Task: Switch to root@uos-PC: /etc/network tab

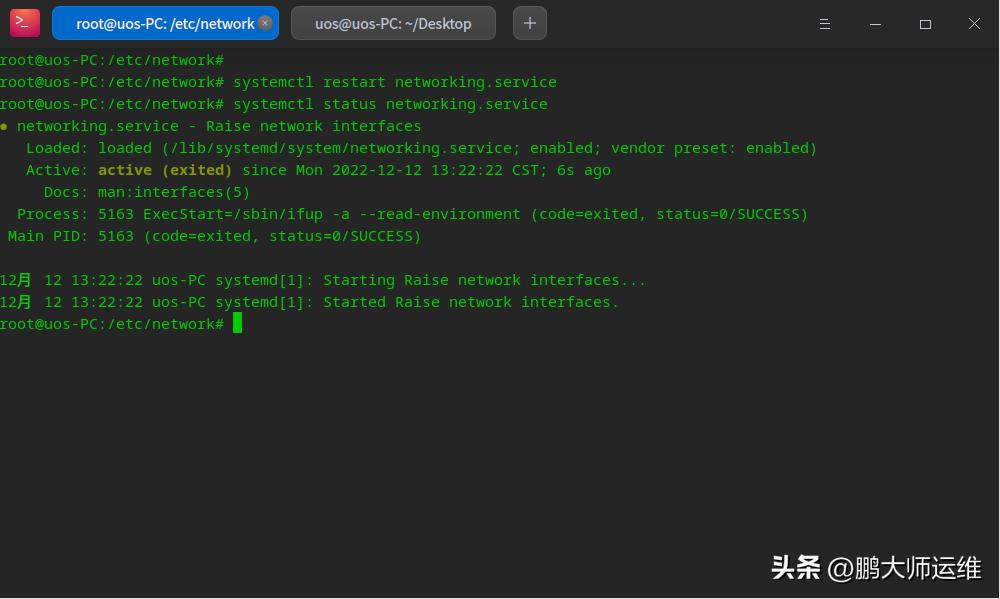Action: pyautogui.click(x=165, y=23)
